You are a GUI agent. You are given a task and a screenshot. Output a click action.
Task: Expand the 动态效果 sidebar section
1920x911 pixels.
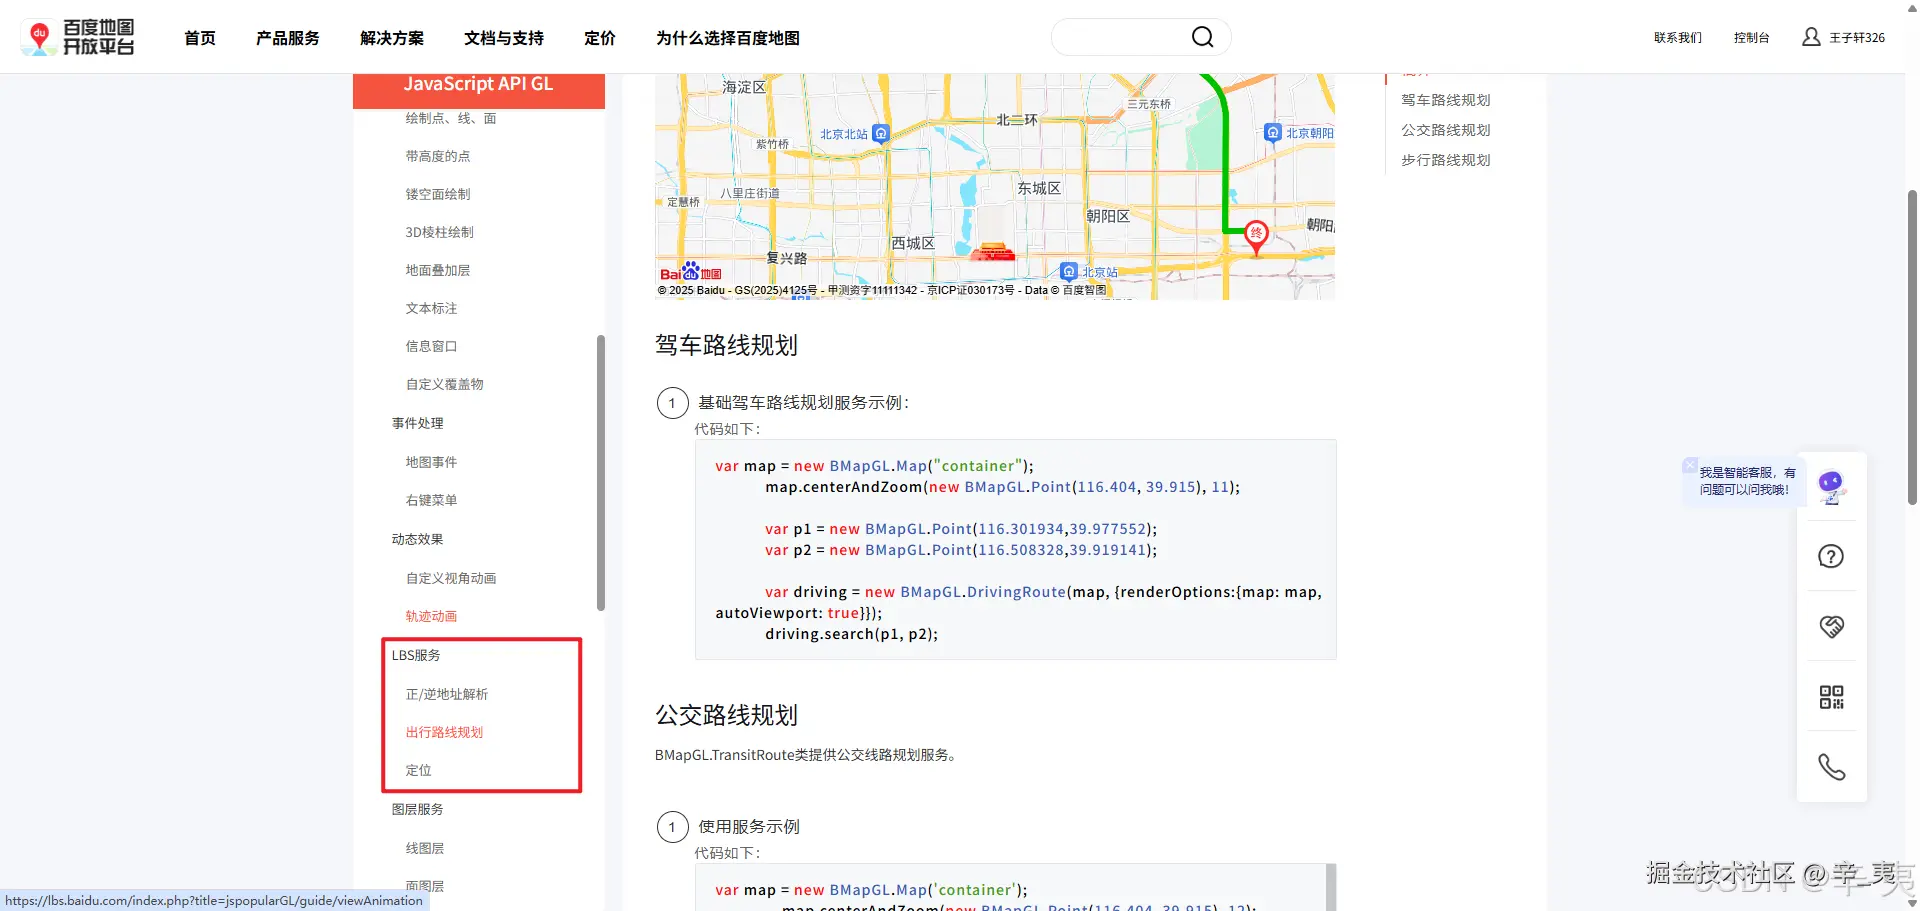click(416, 538)
